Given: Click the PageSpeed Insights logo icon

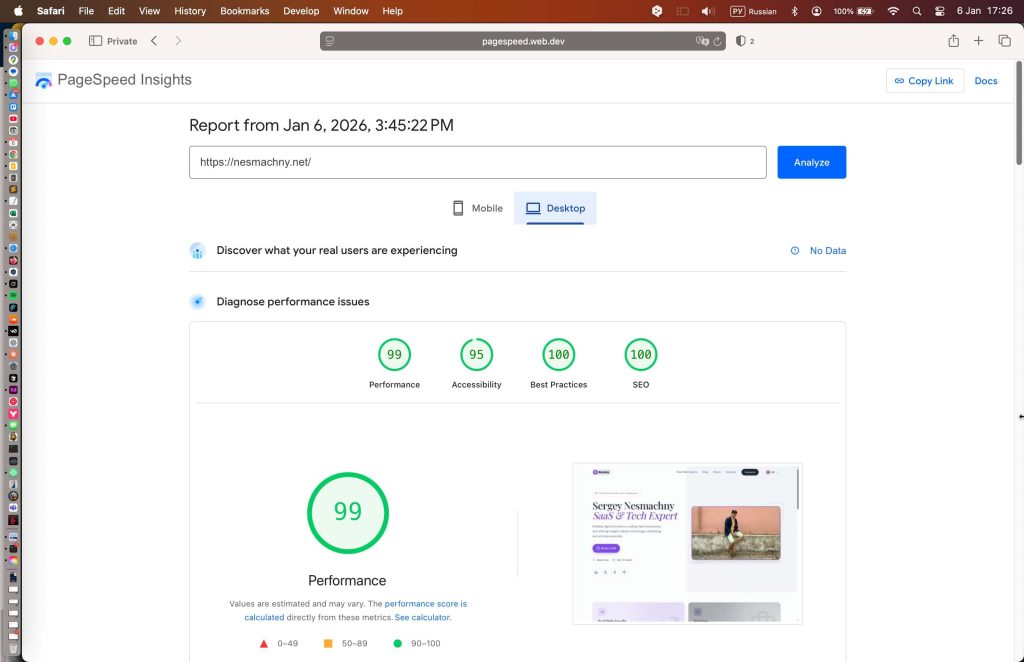Looking at the screenshot, I should click(x=43, y=81).
